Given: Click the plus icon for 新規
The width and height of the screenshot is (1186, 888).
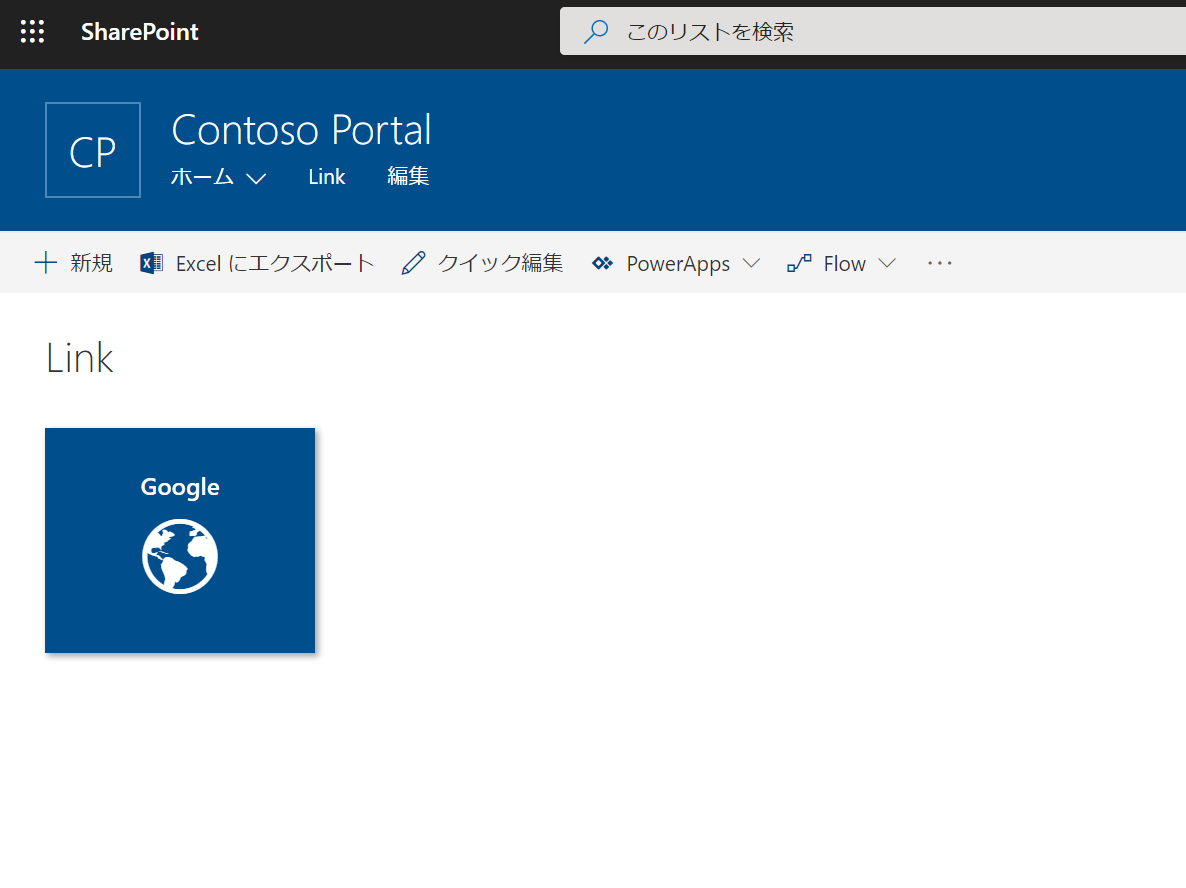Looking at the screenshot, I should pyautogui.click(x=45, y=262).
